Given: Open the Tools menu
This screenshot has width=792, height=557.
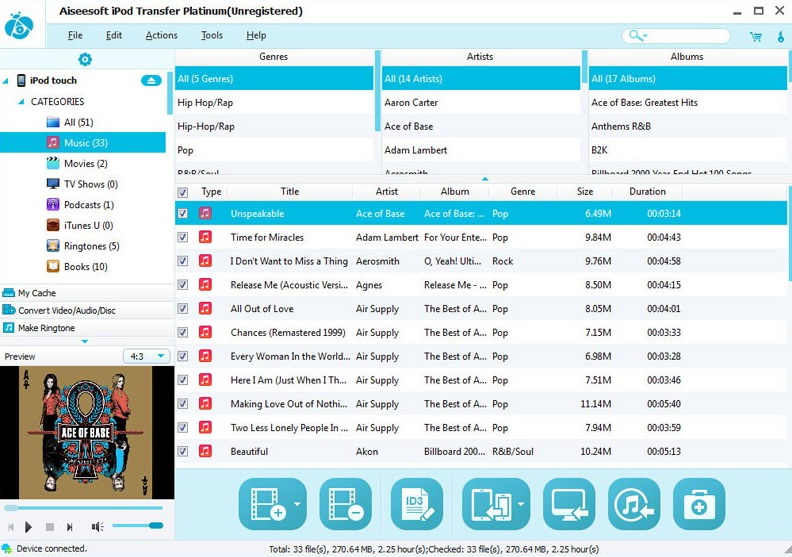Looking at the screenshot, I should pos(212,35).
